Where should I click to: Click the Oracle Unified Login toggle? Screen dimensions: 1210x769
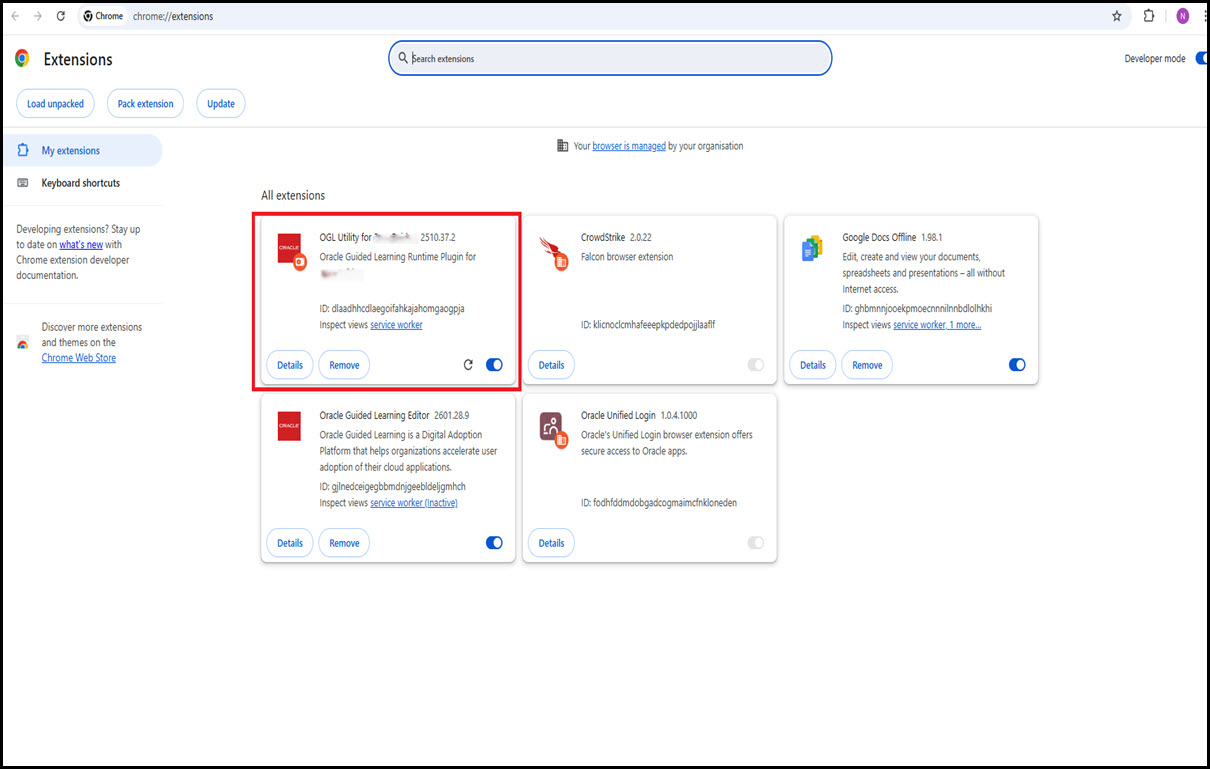click(x=756, y=543)
